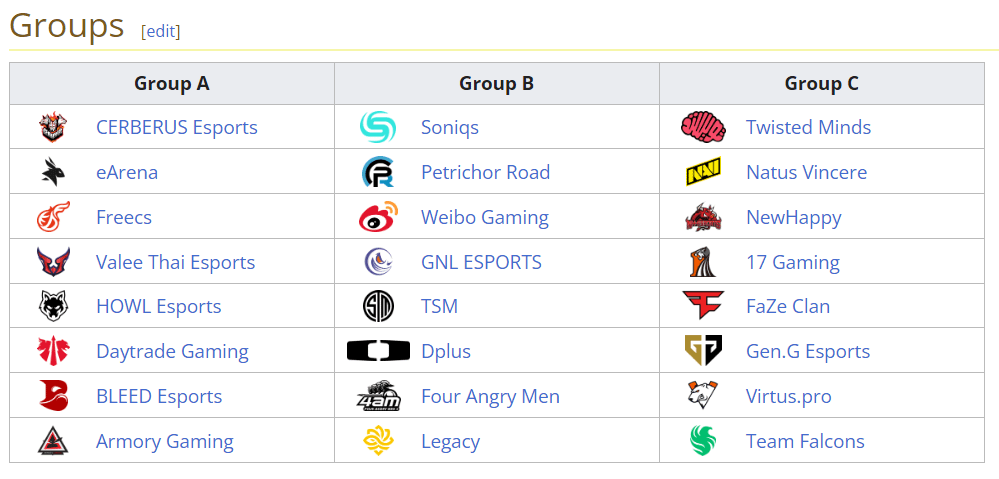Click the CERBERUS Esports team logo
This screenshot has width=999, height=479.
pyautogui.click(x=53, y=127)
